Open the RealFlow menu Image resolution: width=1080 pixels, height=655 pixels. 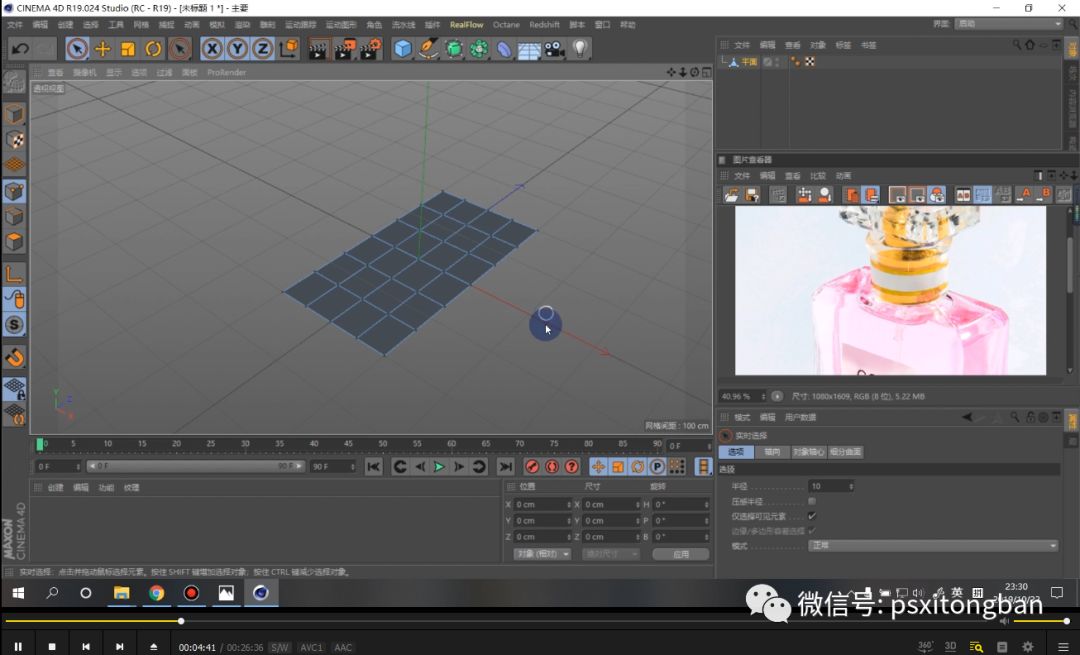click(x=467, y=24)
